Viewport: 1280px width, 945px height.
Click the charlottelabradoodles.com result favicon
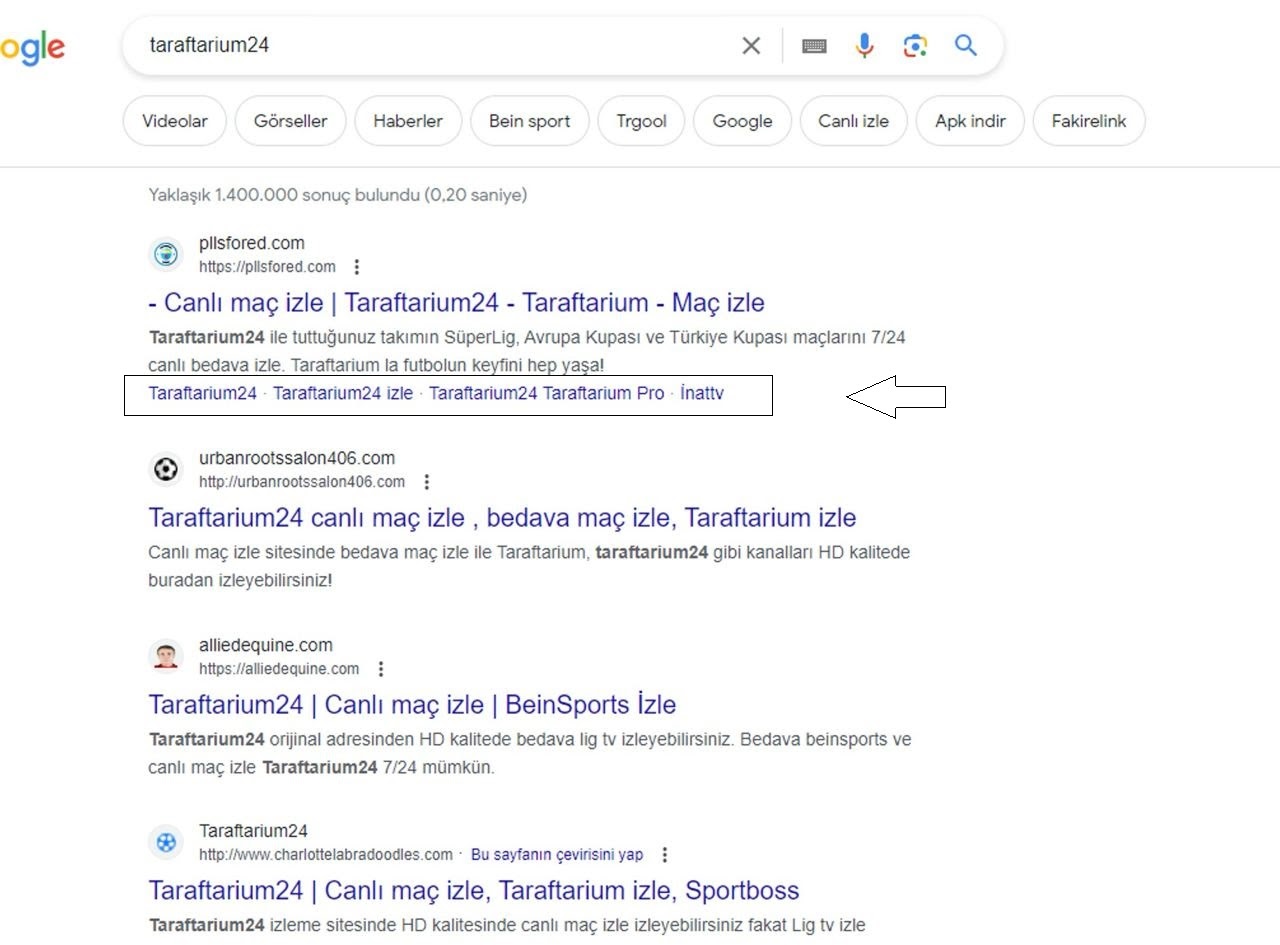click(166, 842)
